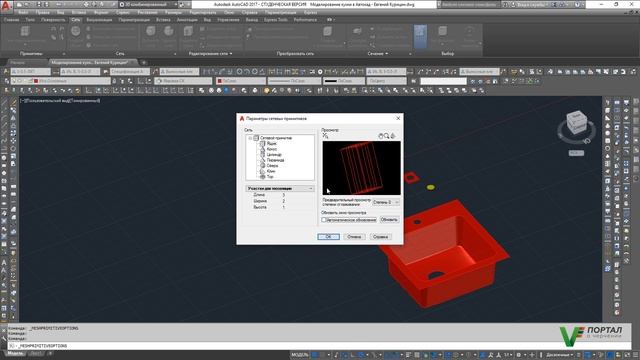Collapse the Сетевой примитив tree root node

pyautogui.click(x=250, y=138)
